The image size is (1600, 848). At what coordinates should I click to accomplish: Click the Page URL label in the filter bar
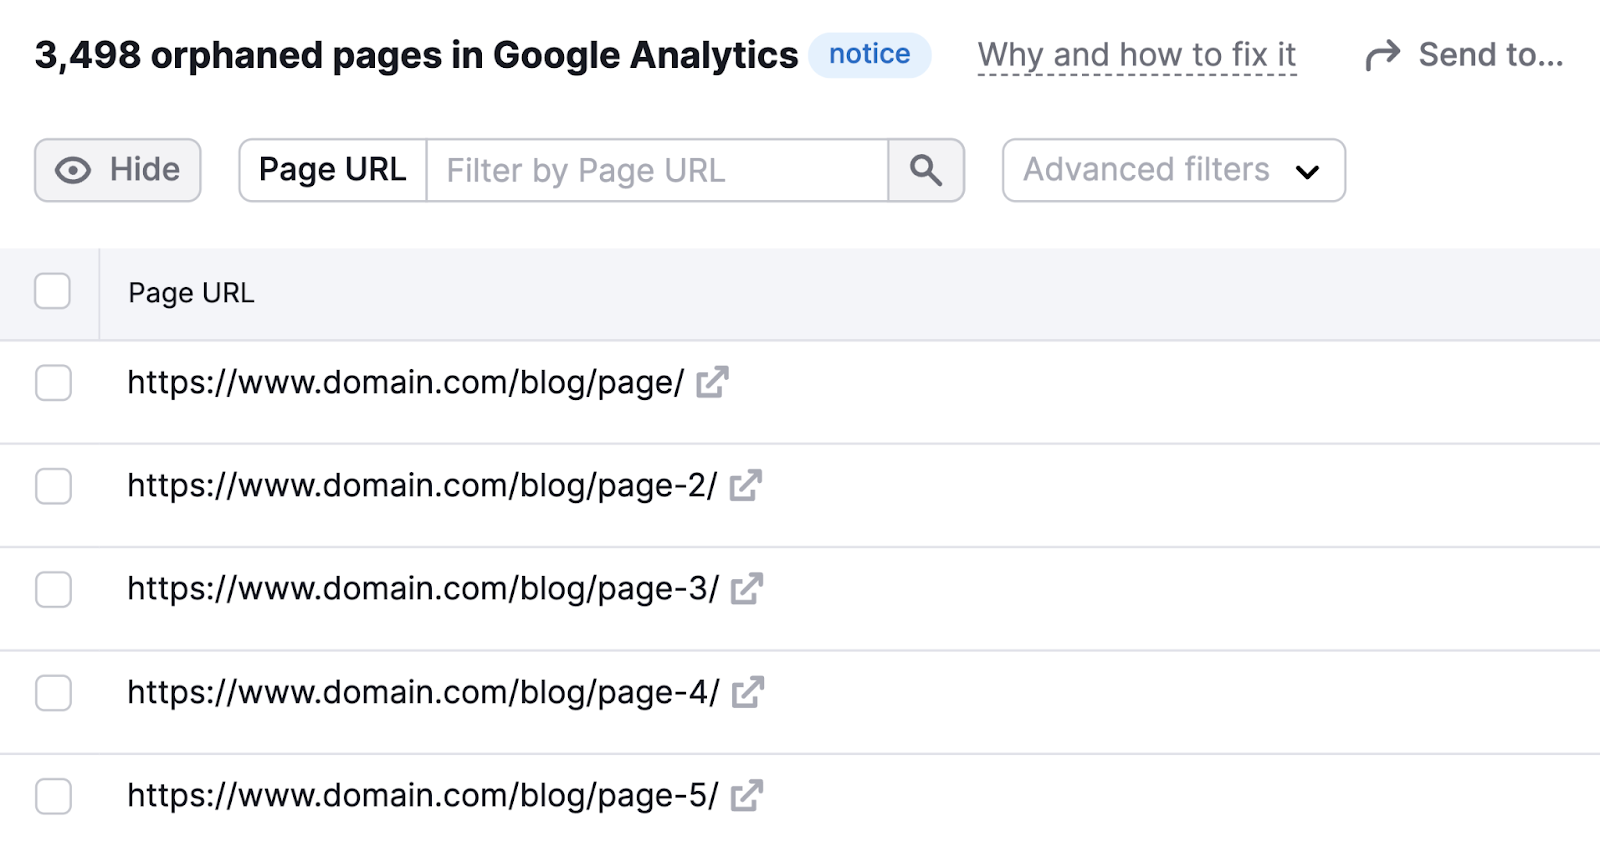click(x=332, y=170)
